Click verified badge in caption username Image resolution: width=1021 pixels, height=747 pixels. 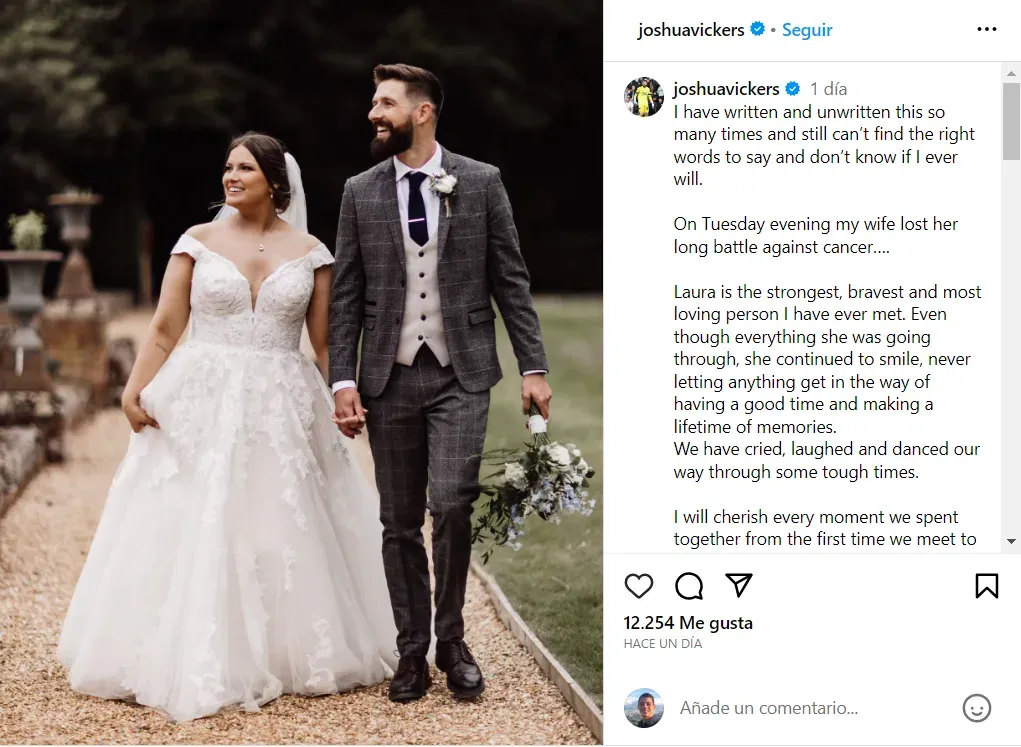[792, 88]
